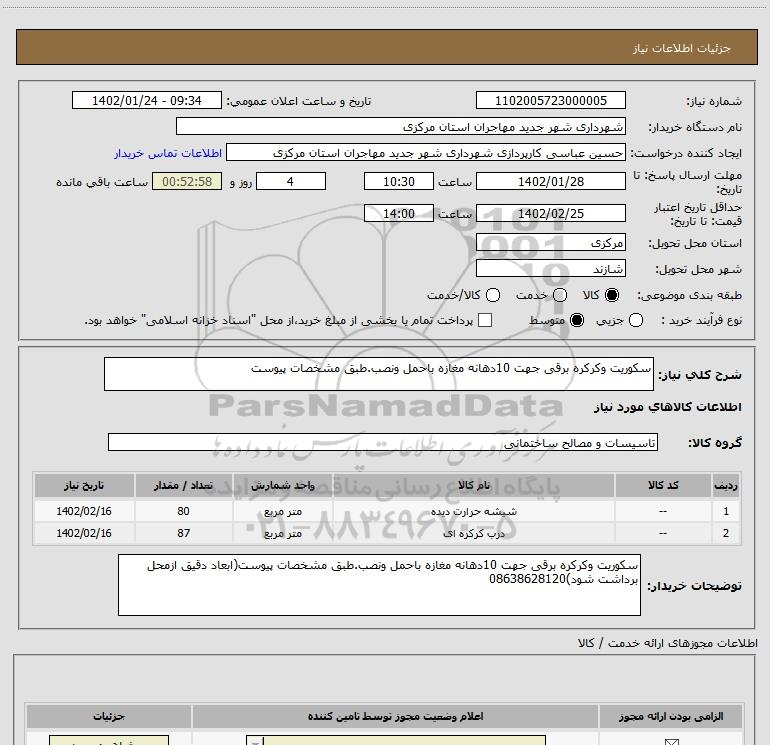Select the کالا/خدمت radio button
The width and height of the screenshot is (770, 745).
[x=493, y=295]
